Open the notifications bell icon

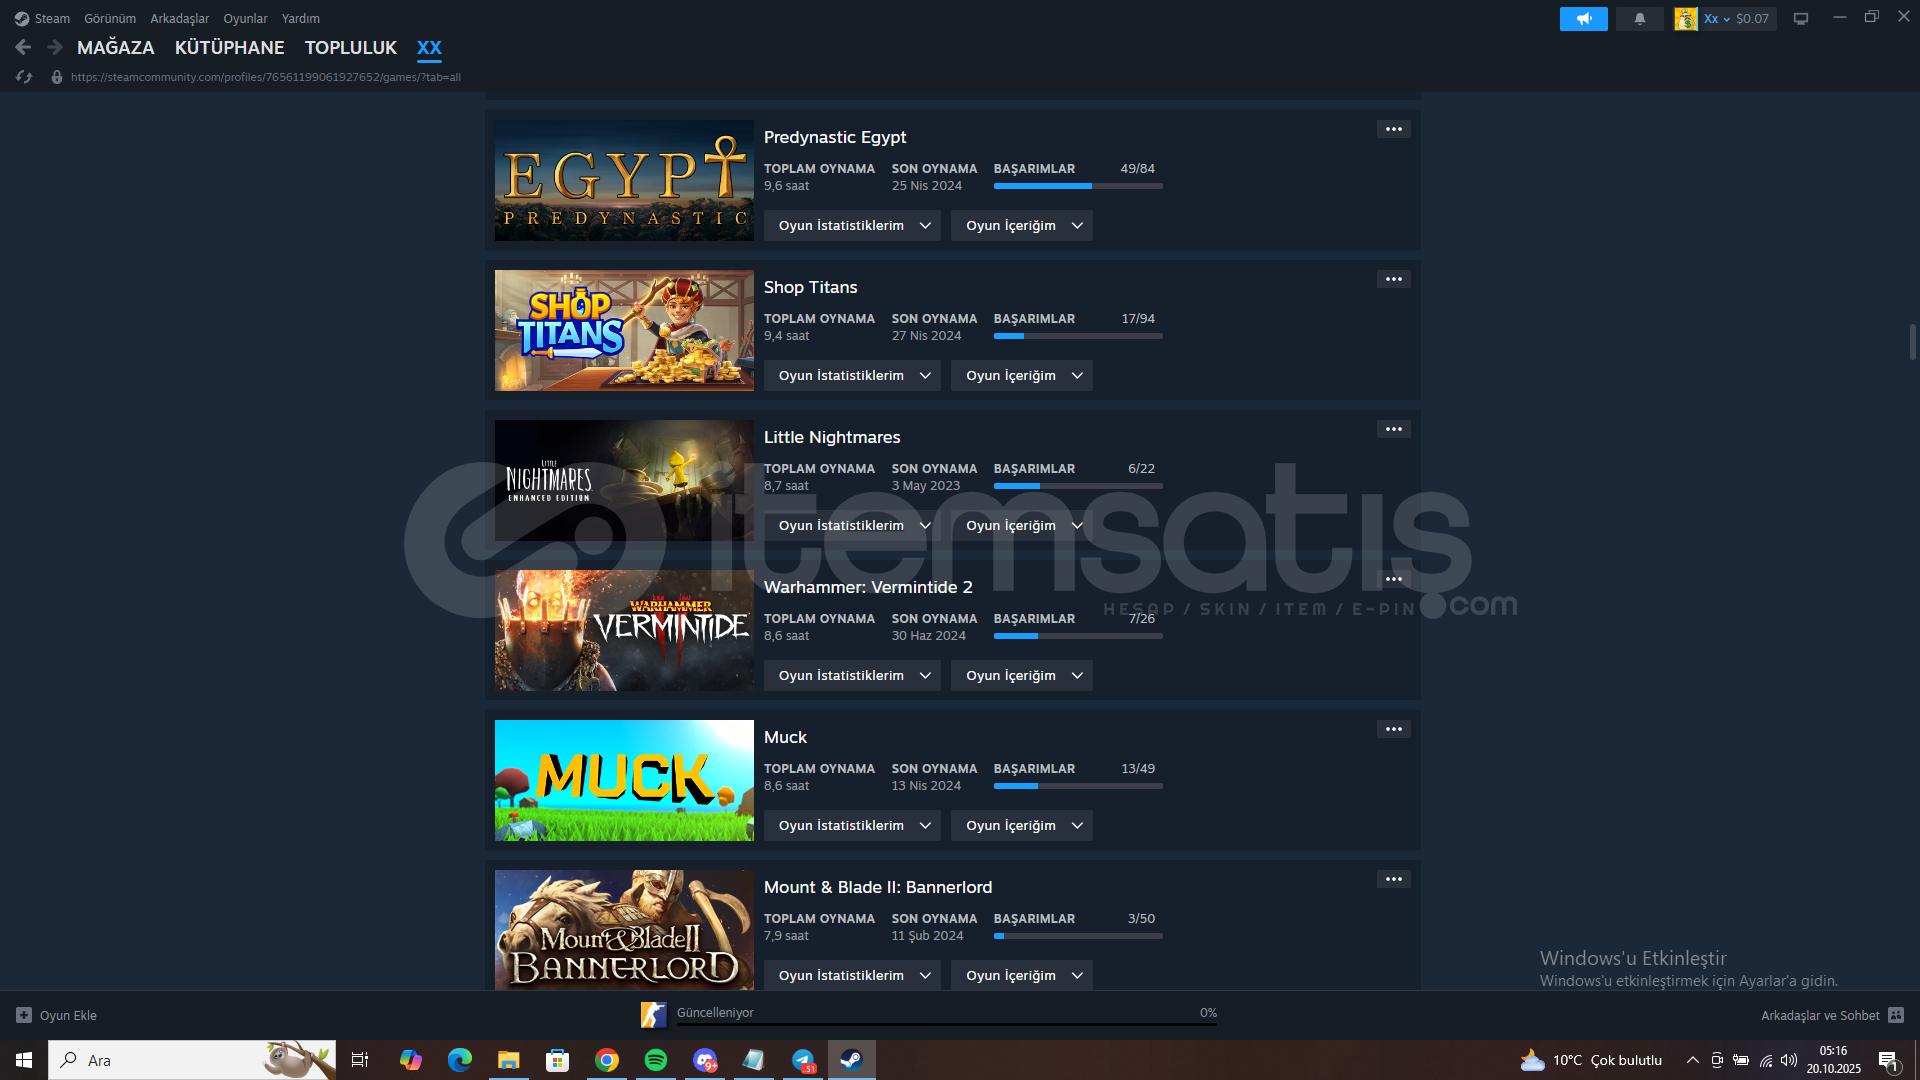click(1640, 19)
